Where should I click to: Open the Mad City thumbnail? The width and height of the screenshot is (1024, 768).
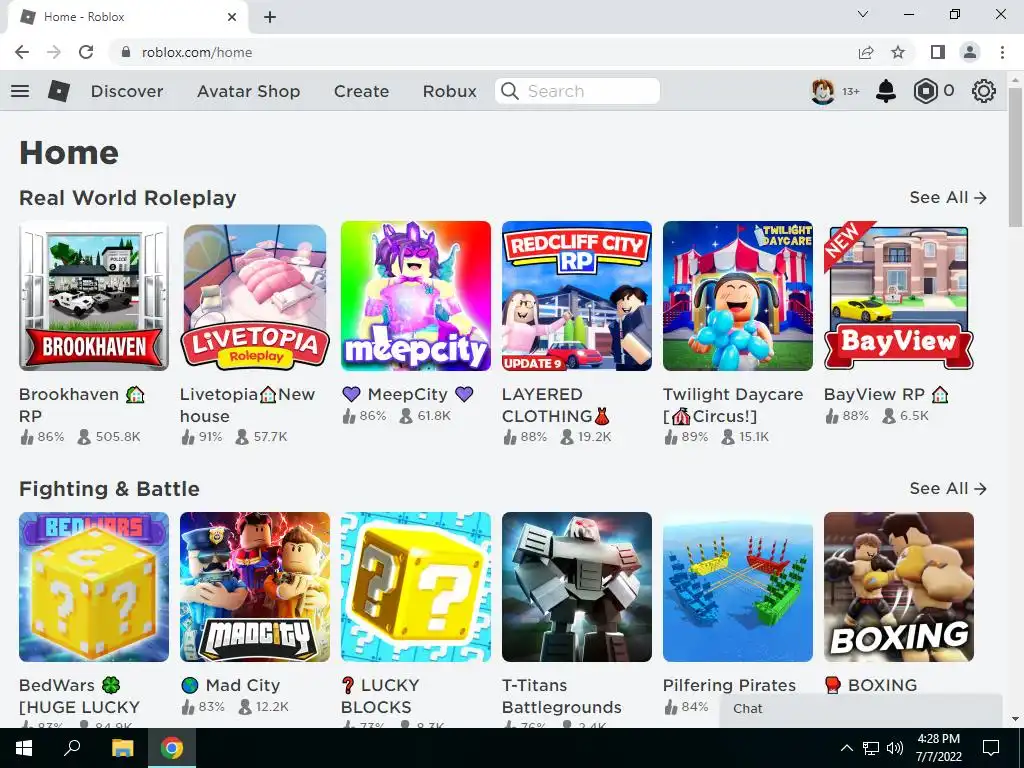[255, 587]
